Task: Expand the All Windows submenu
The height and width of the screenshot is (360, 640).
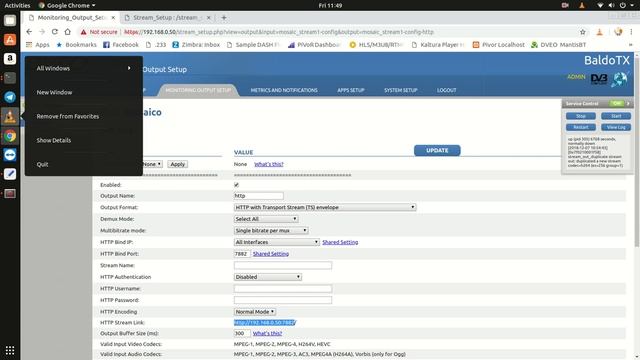Action: click(84, 68)
